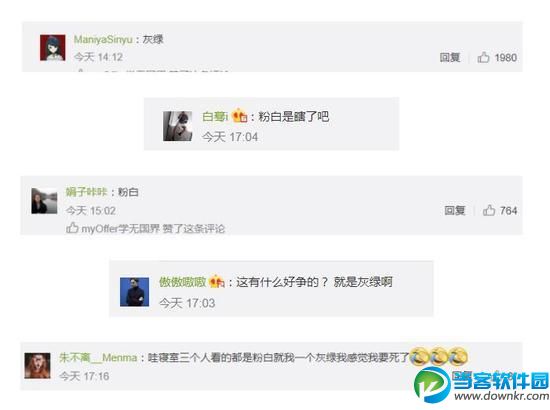The width and height of the screenshot is (550, 410).
Task: Open 朱不离__Menma's avatar photo
Action: [37, 365]
